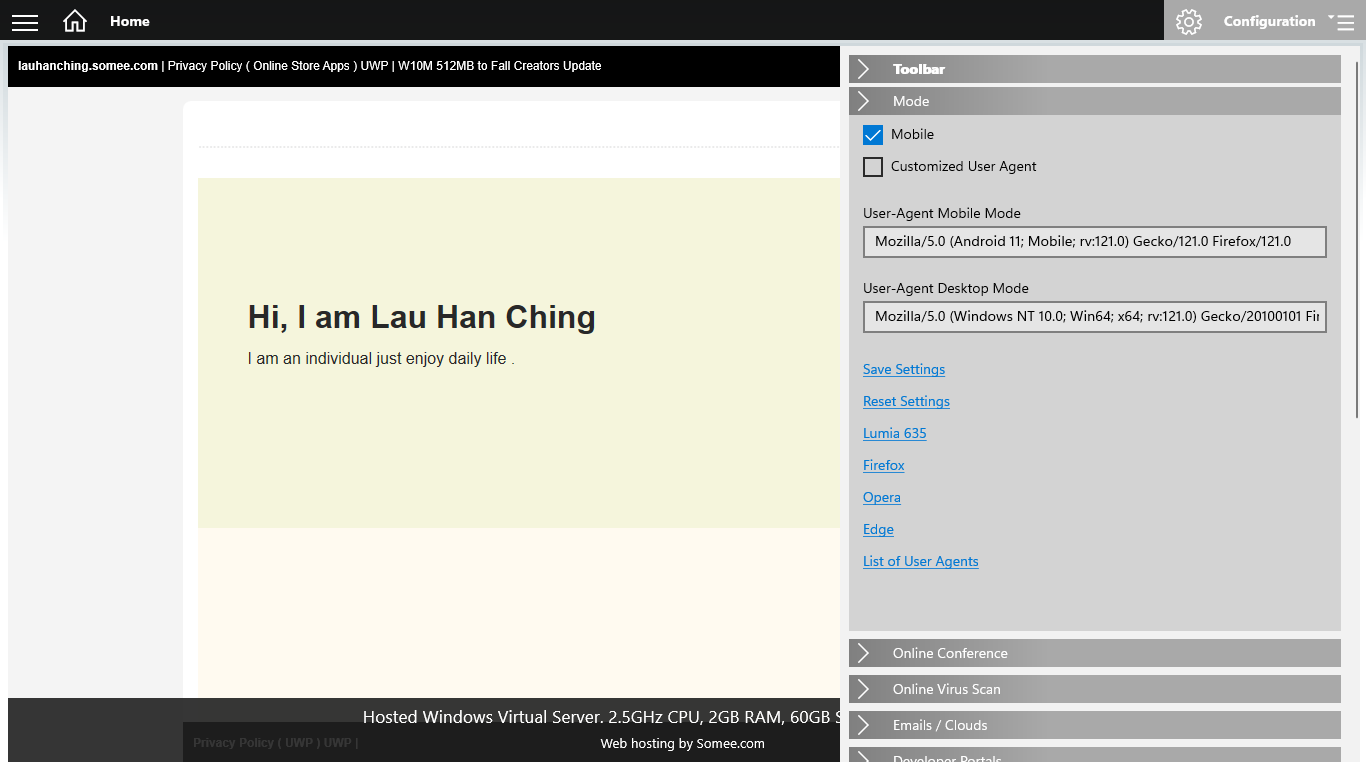Open the W10M 512MB to Fall Creators Update link
Image resolution: width=1366 pixels, height=768 pixels.
pos(500,66)
